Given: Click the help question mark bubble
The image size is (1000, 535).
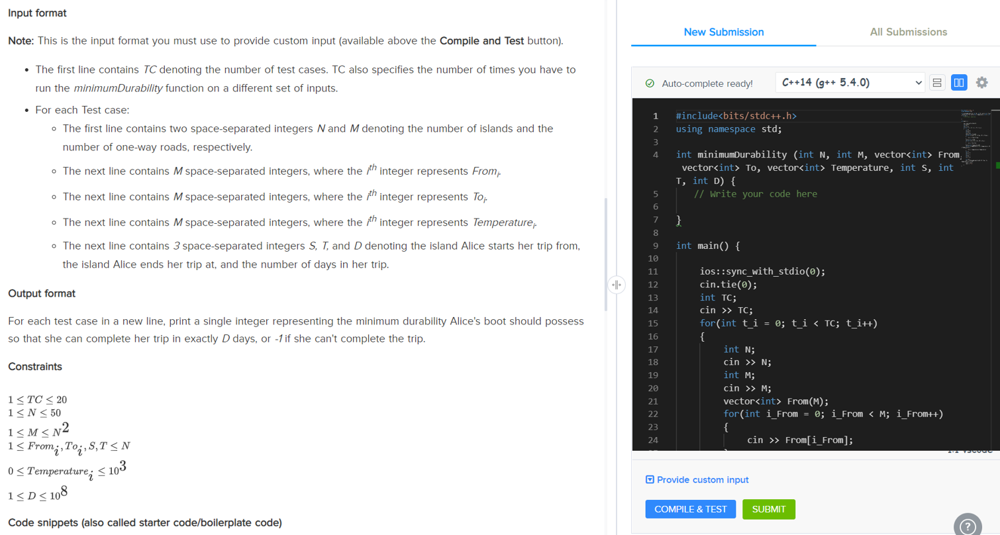Looking at the screenshot, I should coord(967,525).
